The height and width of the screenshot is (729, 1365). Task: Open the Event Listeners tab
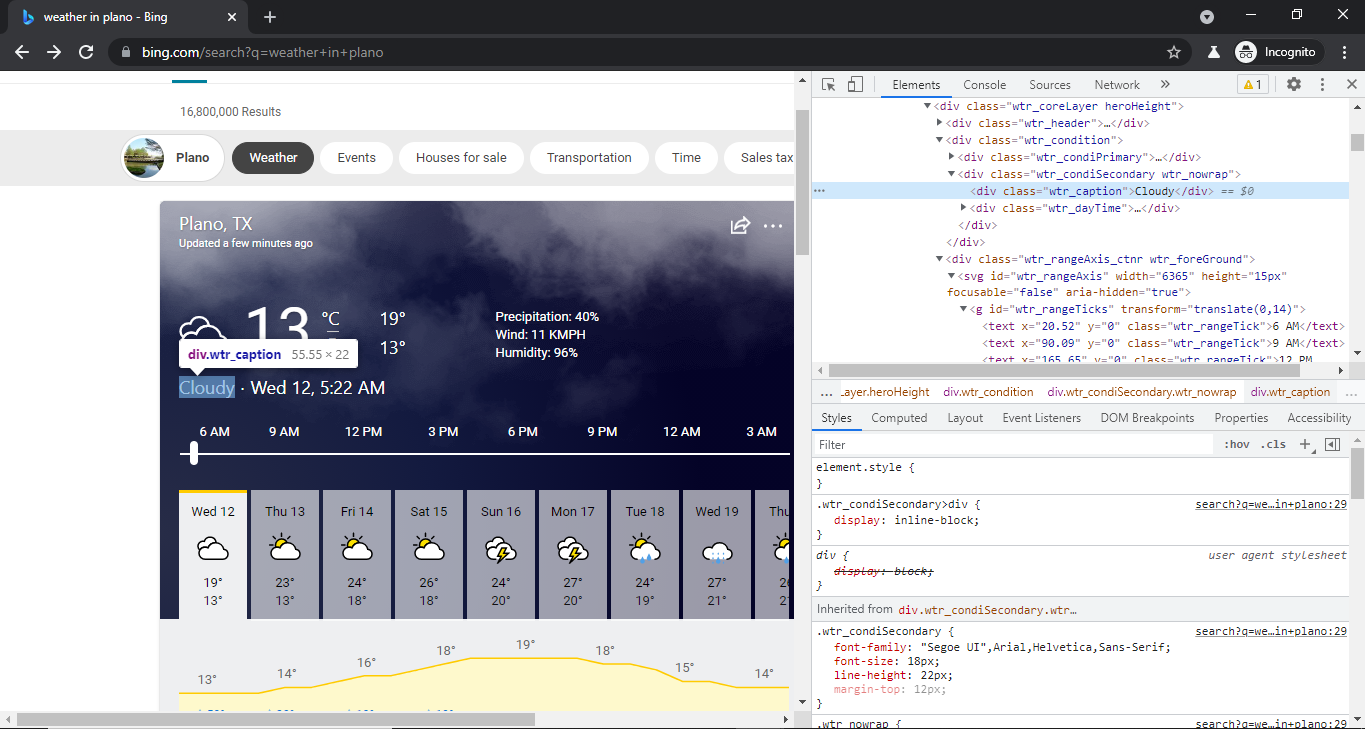(1041, 418)
